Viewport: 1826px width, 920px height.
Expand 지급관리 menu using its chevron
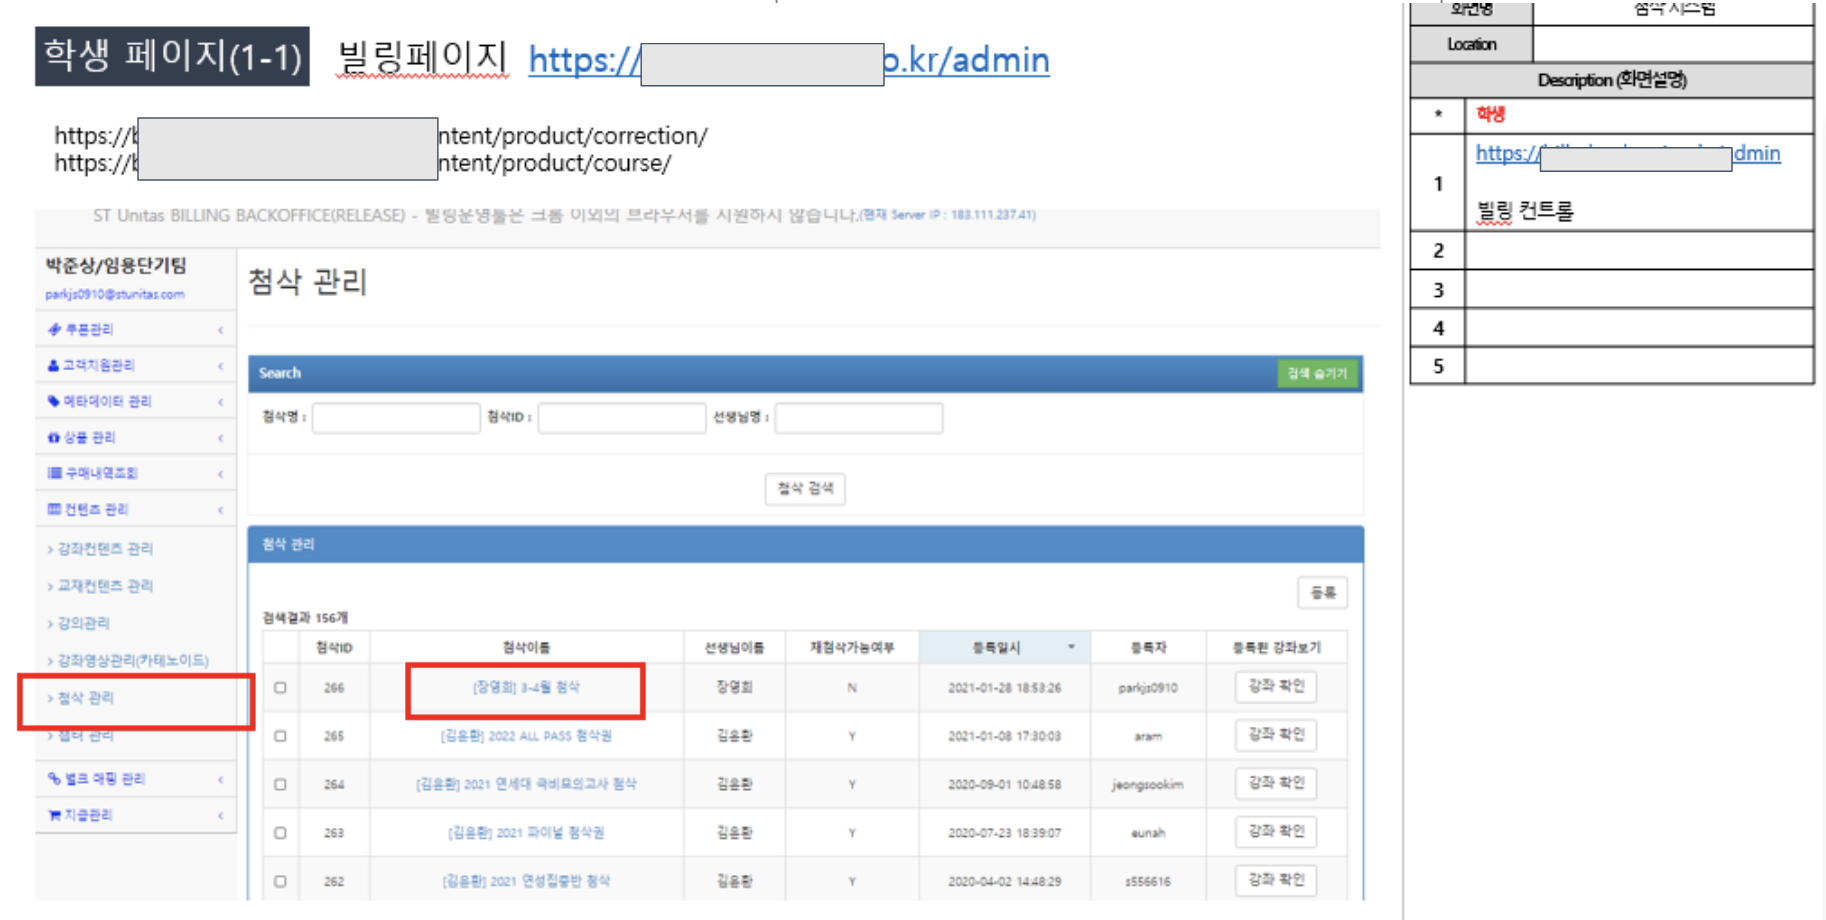coord(220,816)
